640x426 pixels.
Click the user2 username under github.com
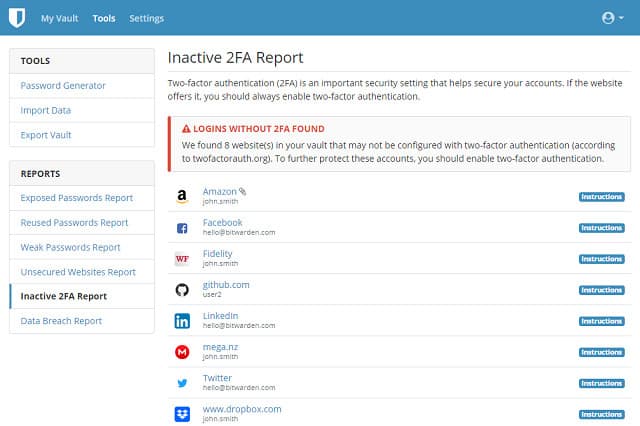tap(212, 294)
